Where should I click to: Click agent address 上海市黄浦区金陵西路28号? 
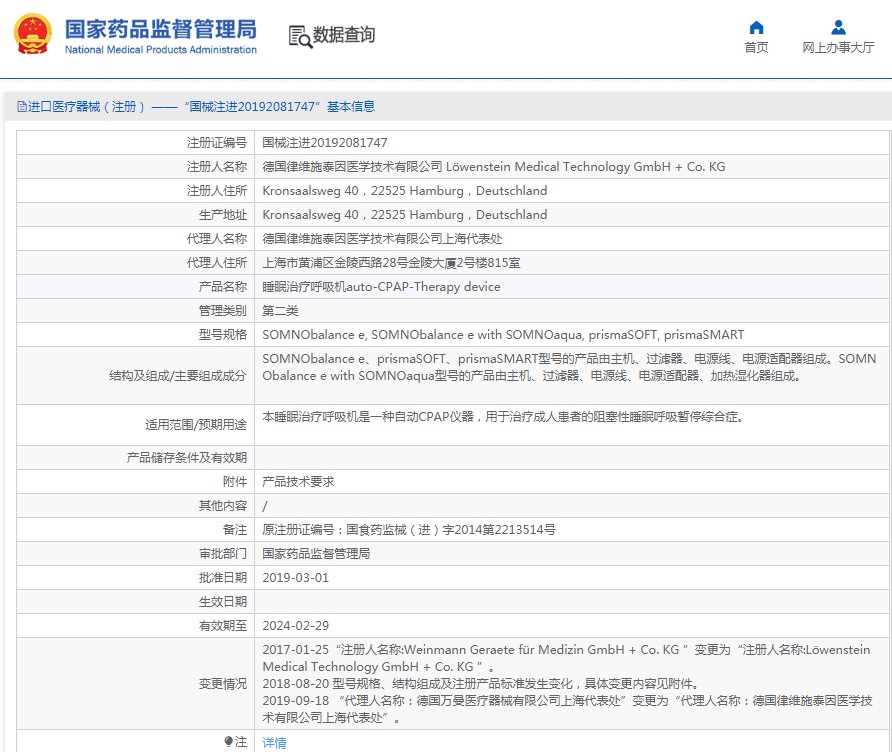click(391, 262)
